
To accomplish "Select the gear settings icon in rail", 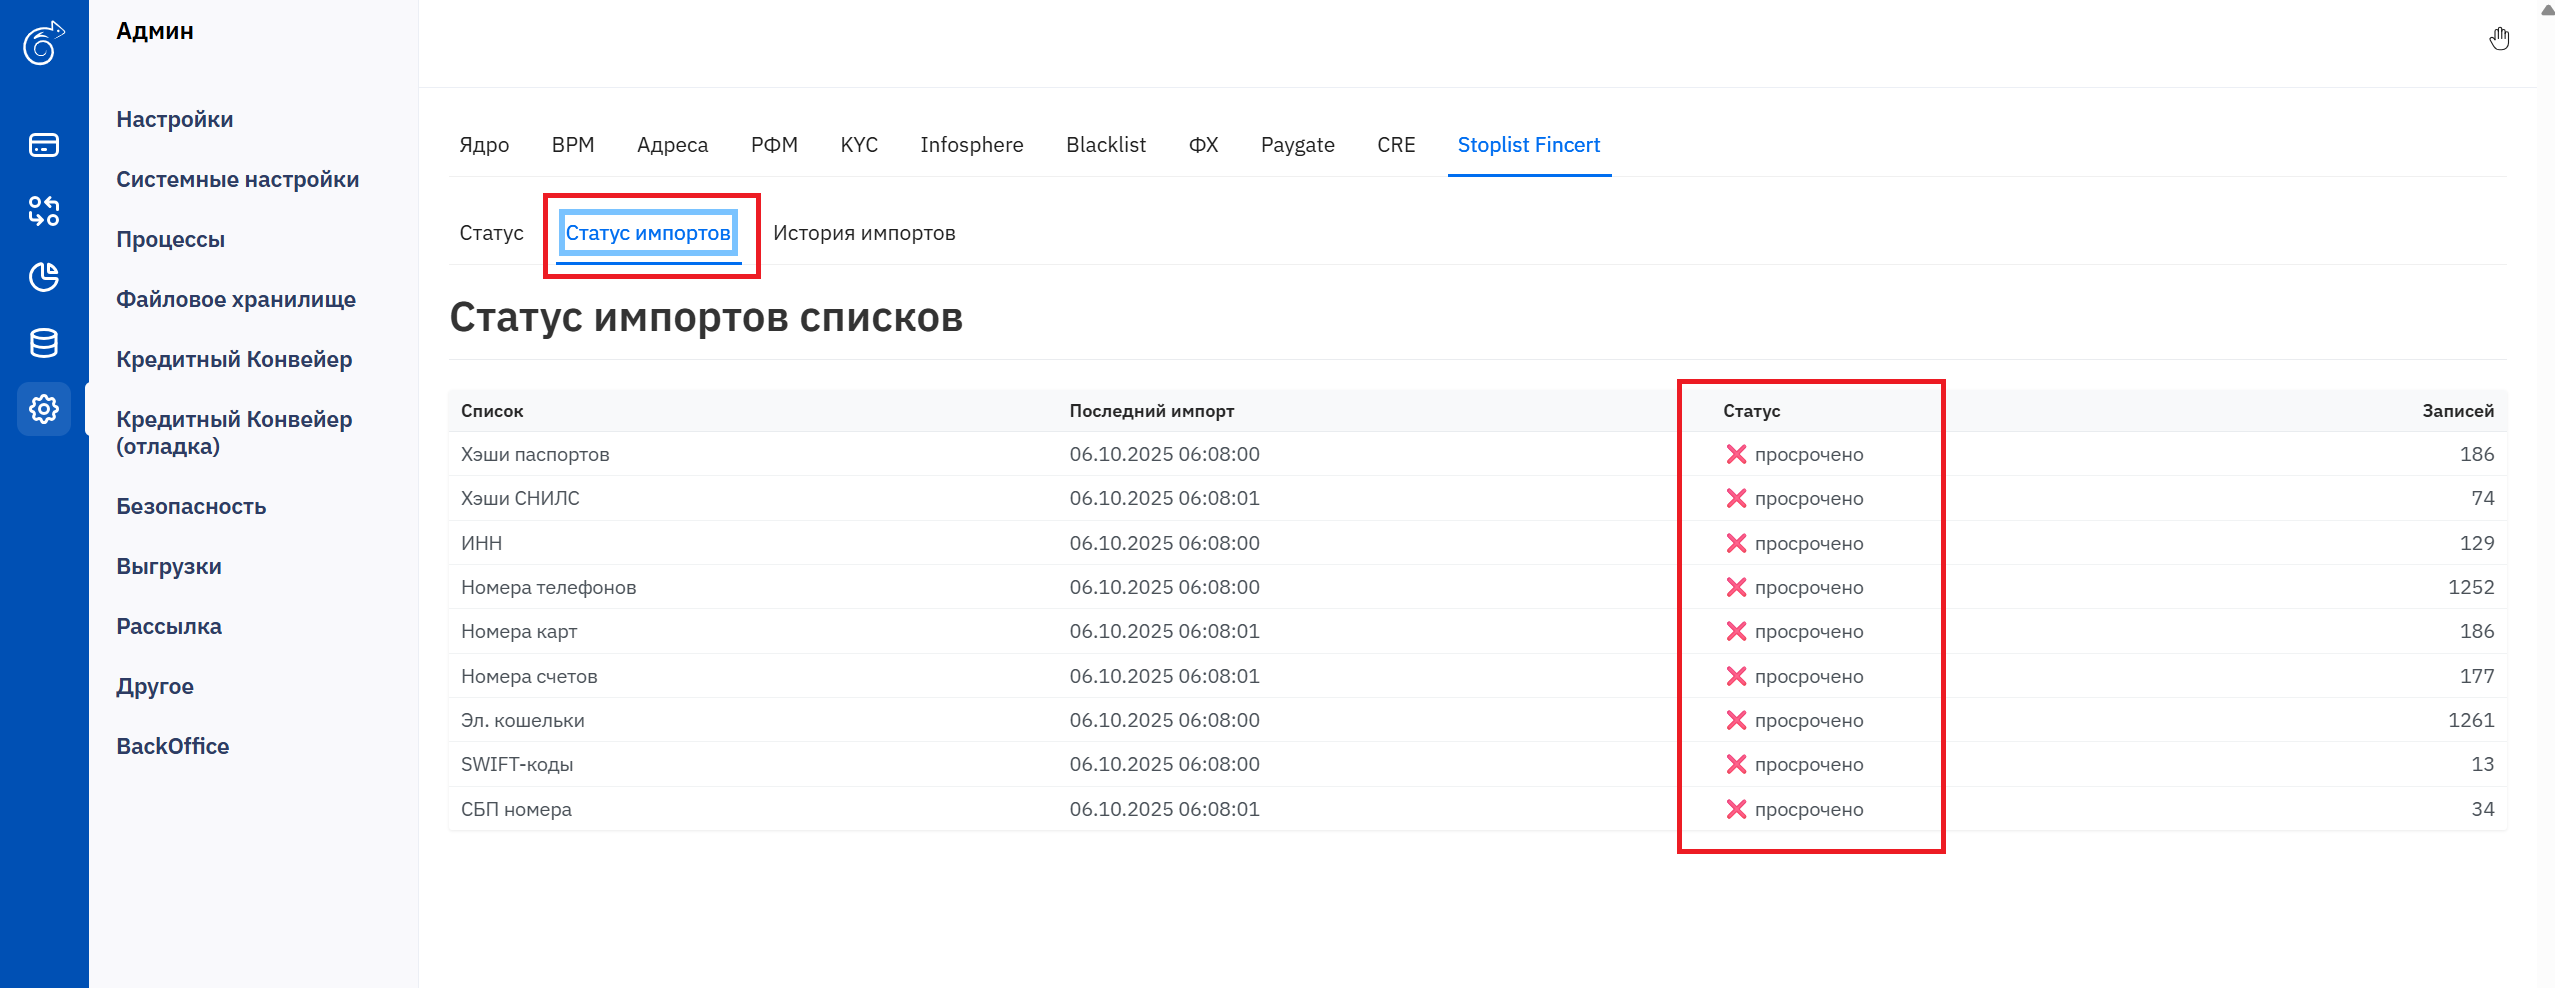I will pyautogui.click(x=44, y=409).
